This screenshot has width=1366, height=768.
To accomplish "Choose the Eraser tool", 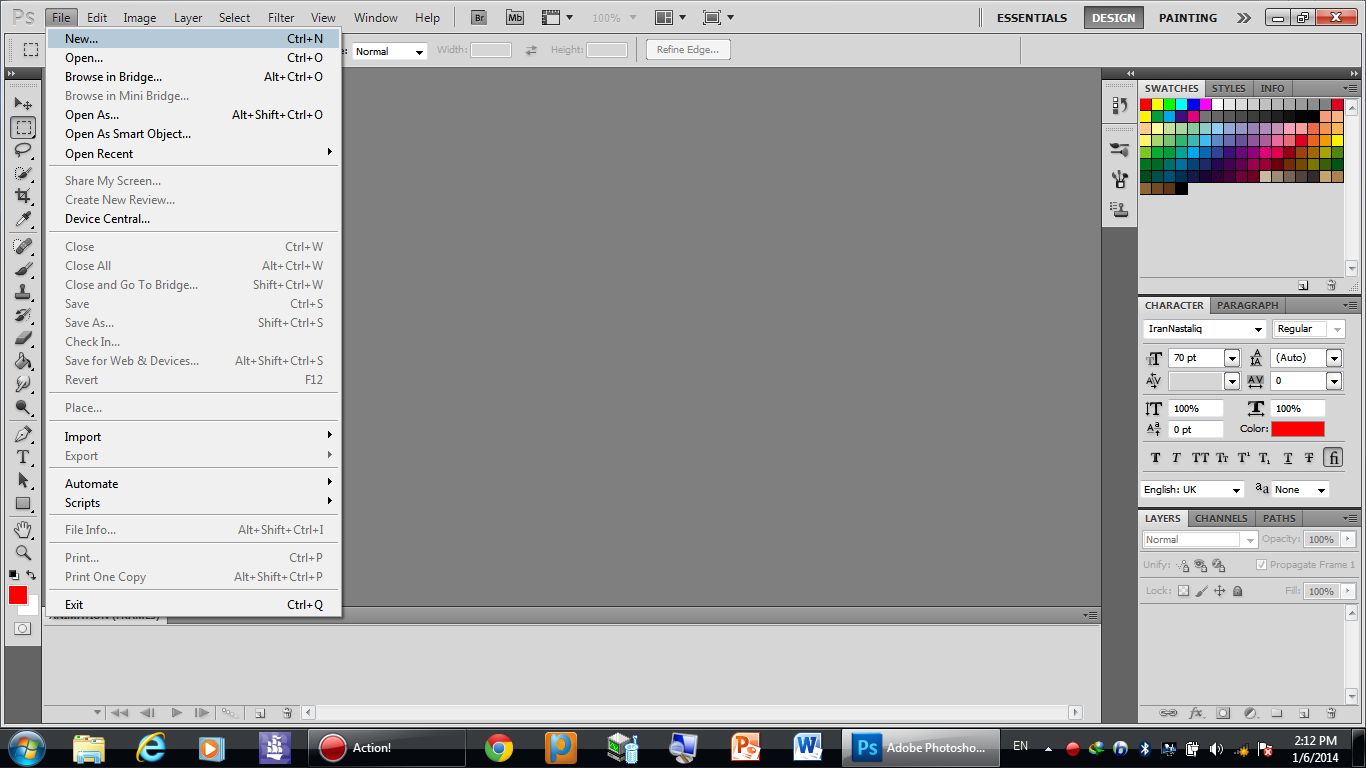I will click(23, 338).
